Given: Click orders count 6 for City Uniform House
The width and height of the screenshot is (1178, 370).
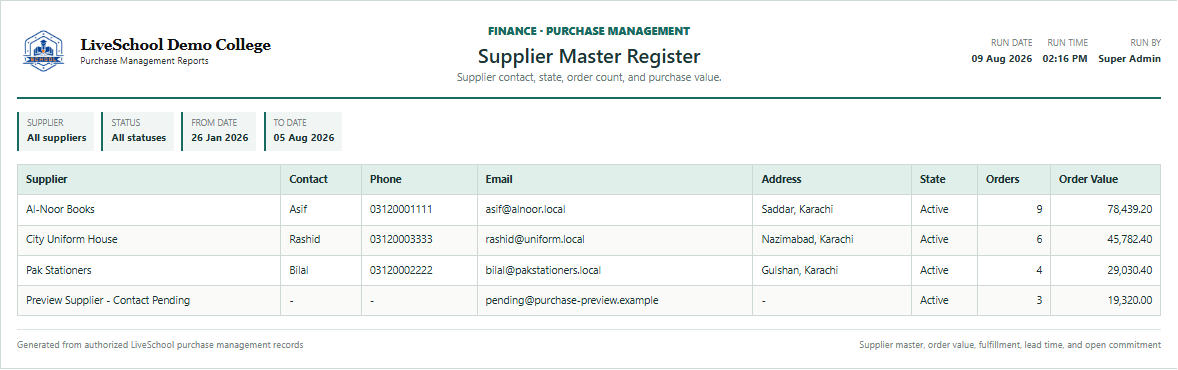Looking at the screenshot, I should click(x=1039, y=240).
